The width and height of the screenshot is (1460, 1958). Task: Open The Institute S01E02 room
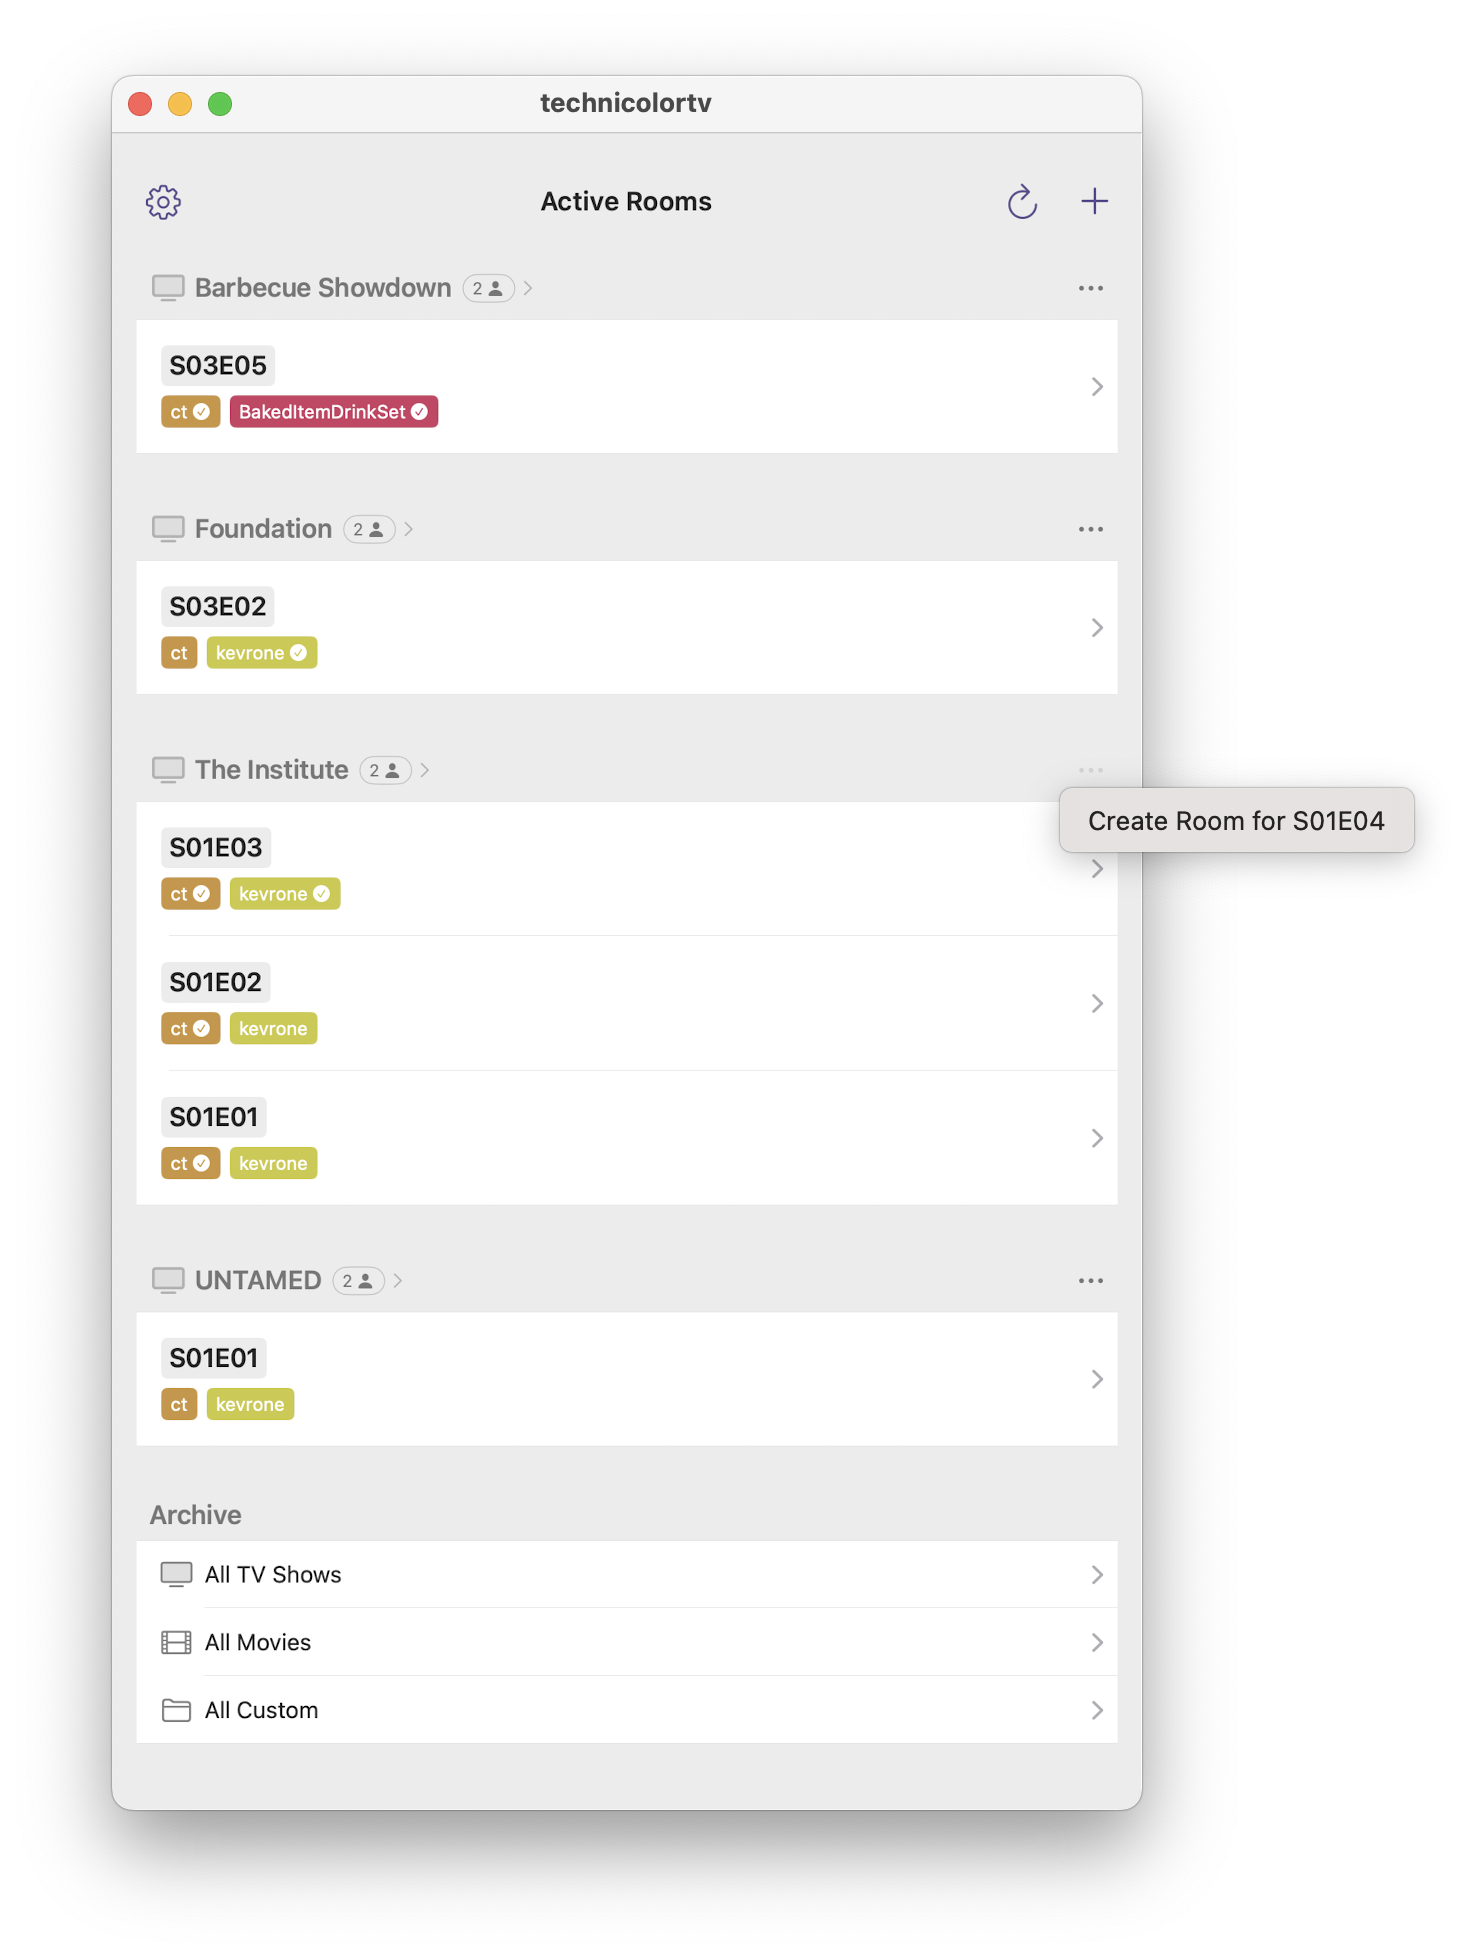point(627,1003)
